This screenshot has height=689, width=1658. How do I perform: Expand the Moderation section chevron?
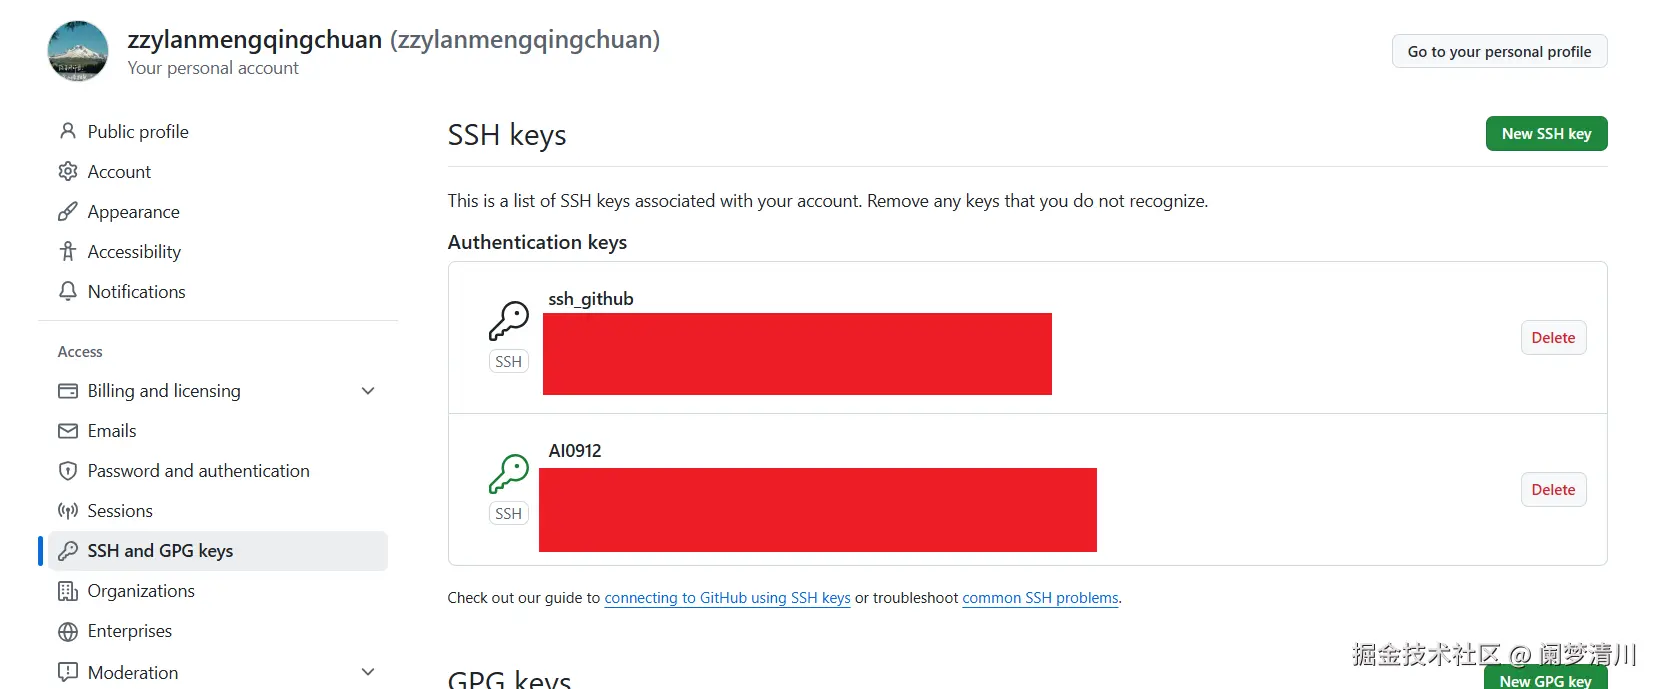pos(368,672)
